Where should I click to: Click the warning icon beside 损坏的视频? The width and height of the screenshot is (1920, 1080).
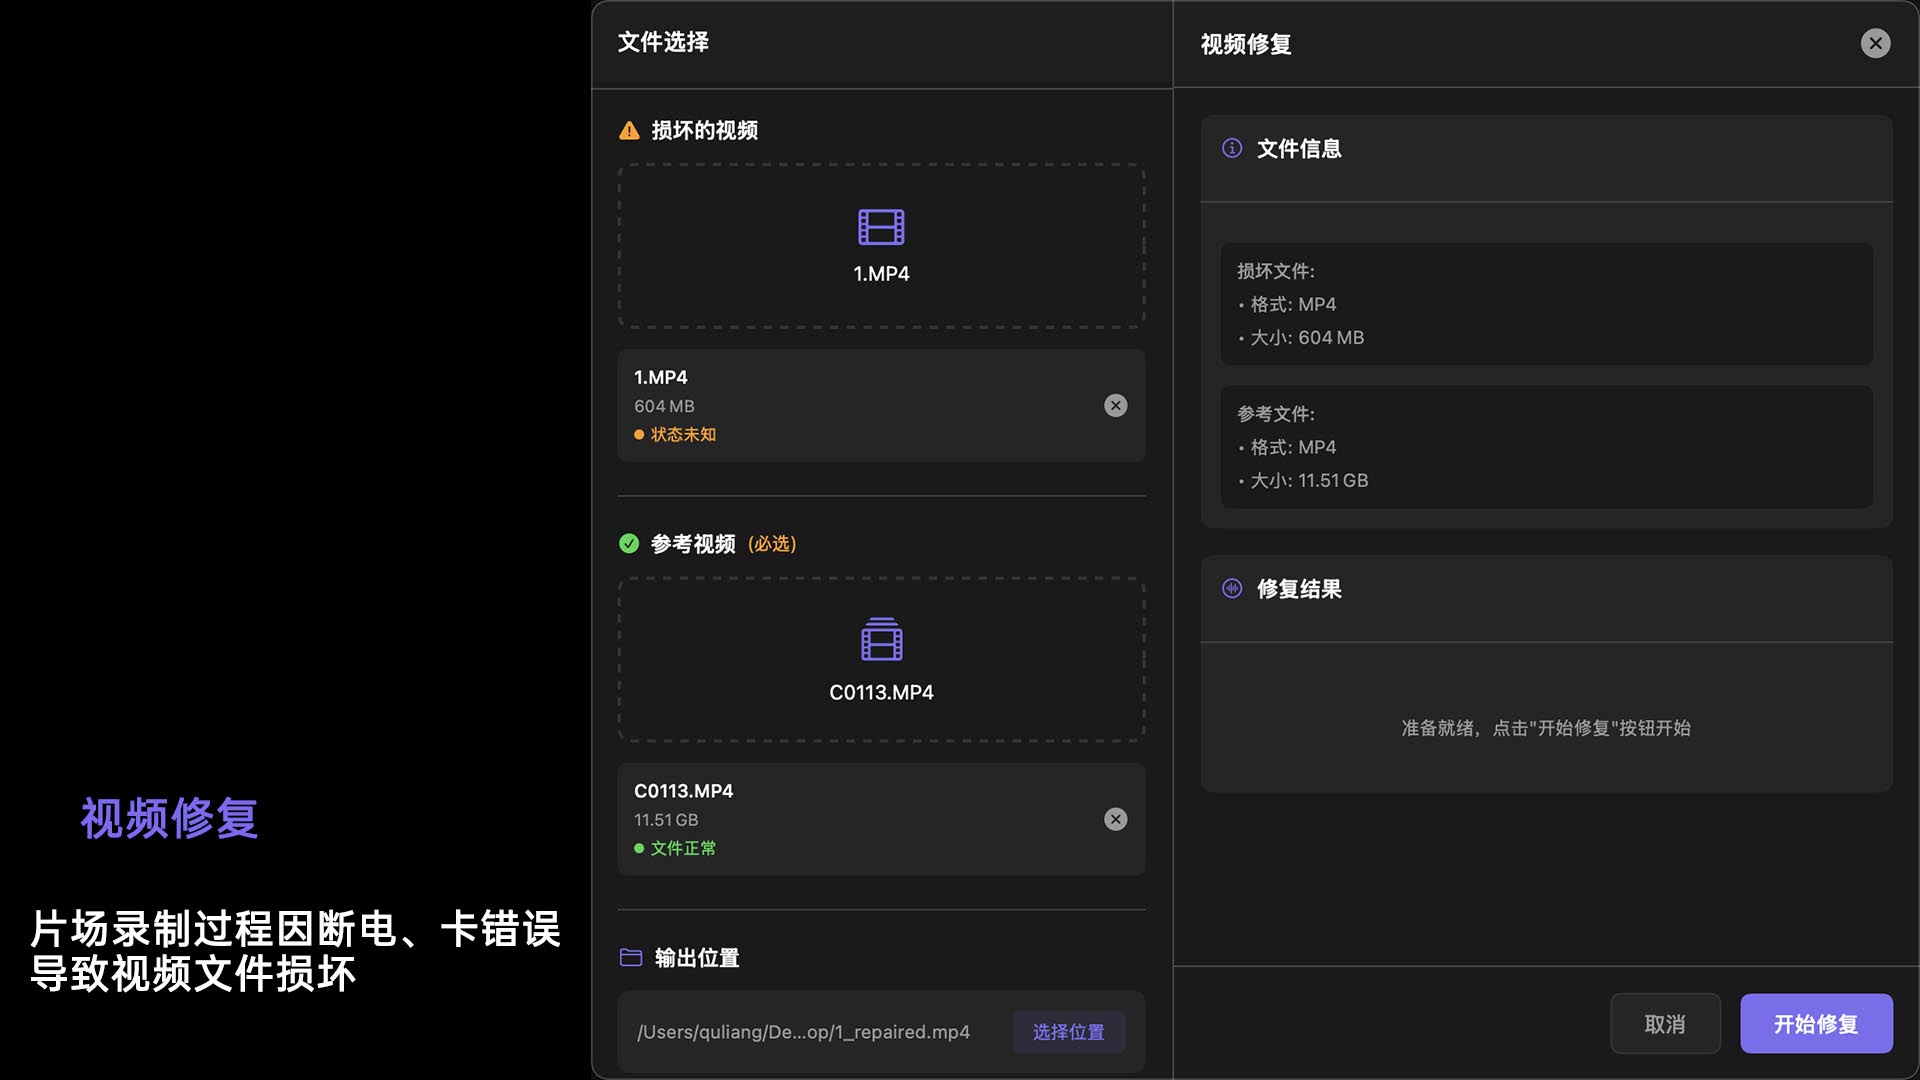coord(628,130)
